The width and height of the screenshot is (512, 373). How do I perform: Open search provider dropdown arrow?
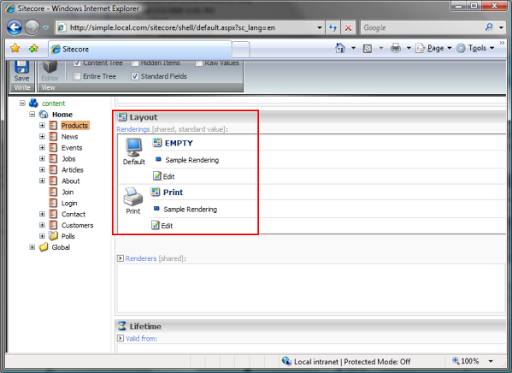501,28
